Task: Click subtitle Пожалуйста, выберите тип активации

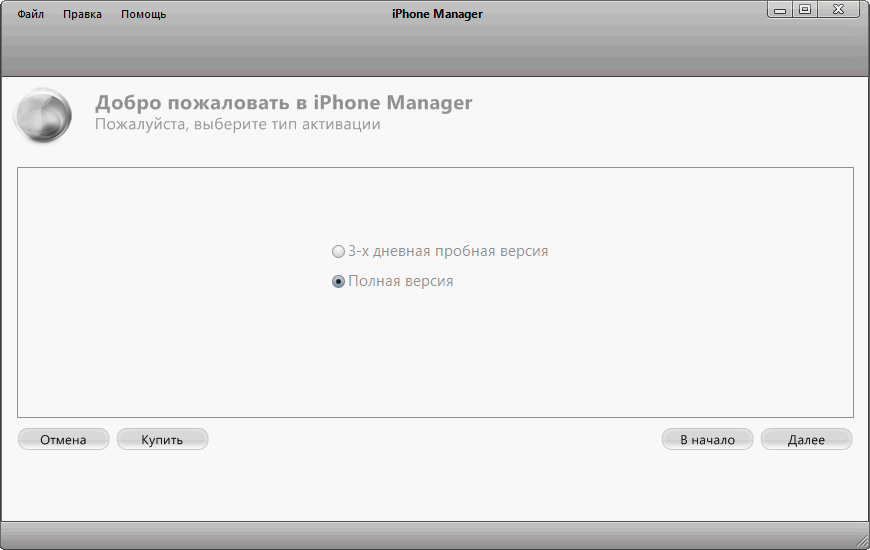Action: pos(237,124)
